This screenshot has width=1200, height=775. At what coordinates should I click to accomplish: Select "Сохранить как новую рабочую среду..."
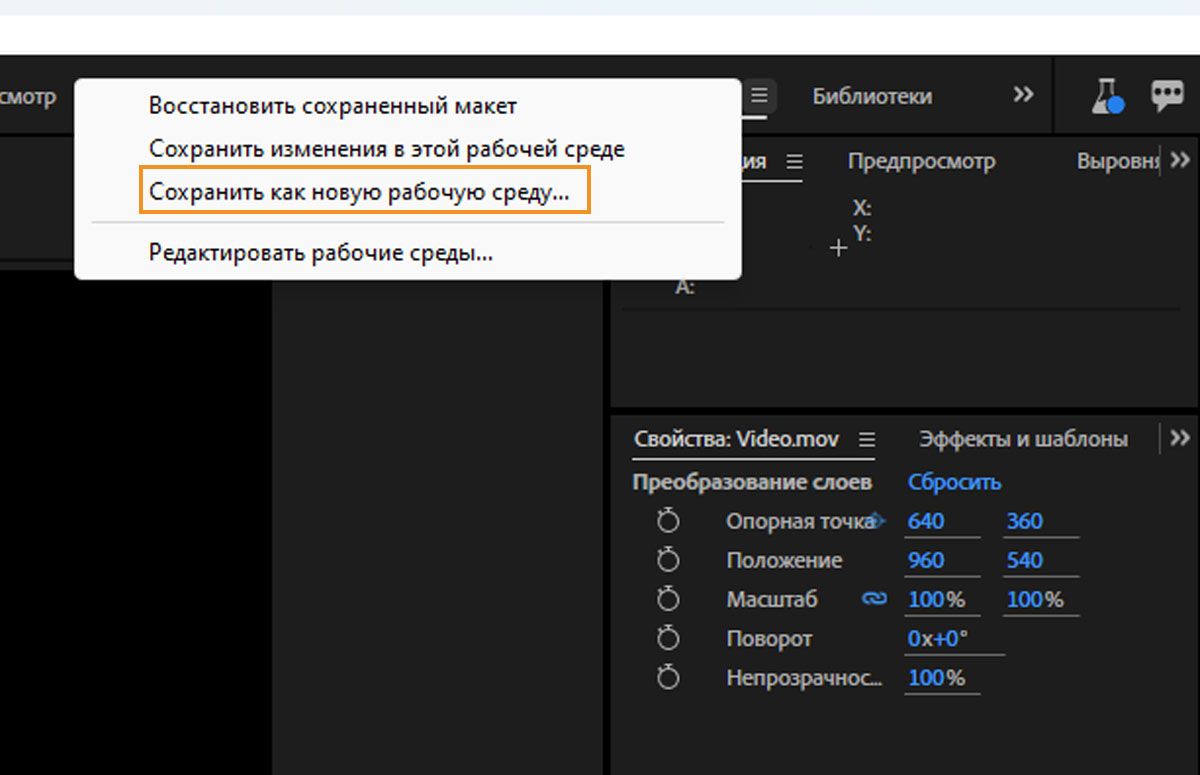[x=359, y=193]
